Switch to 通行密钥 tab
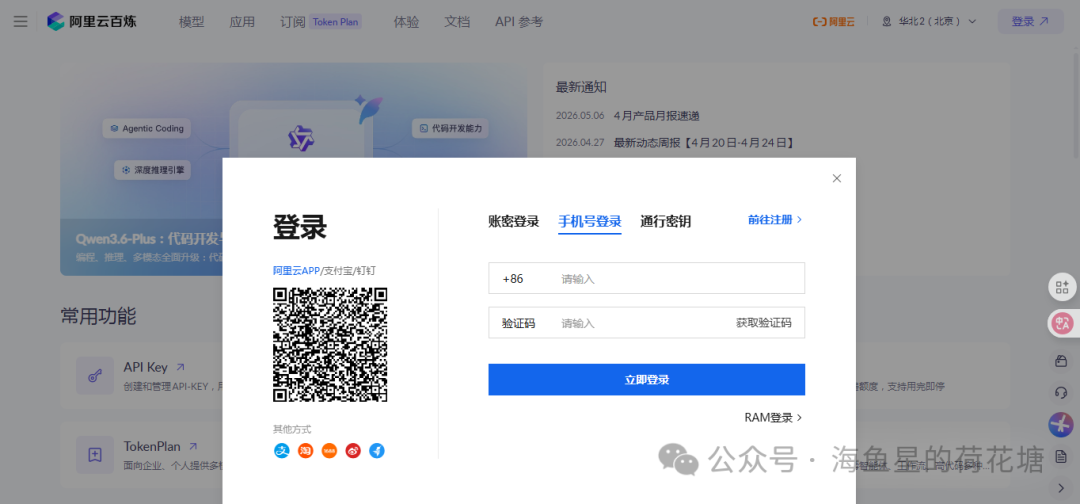The height and width of the screenshot is (504, 1080). [665, 222]
